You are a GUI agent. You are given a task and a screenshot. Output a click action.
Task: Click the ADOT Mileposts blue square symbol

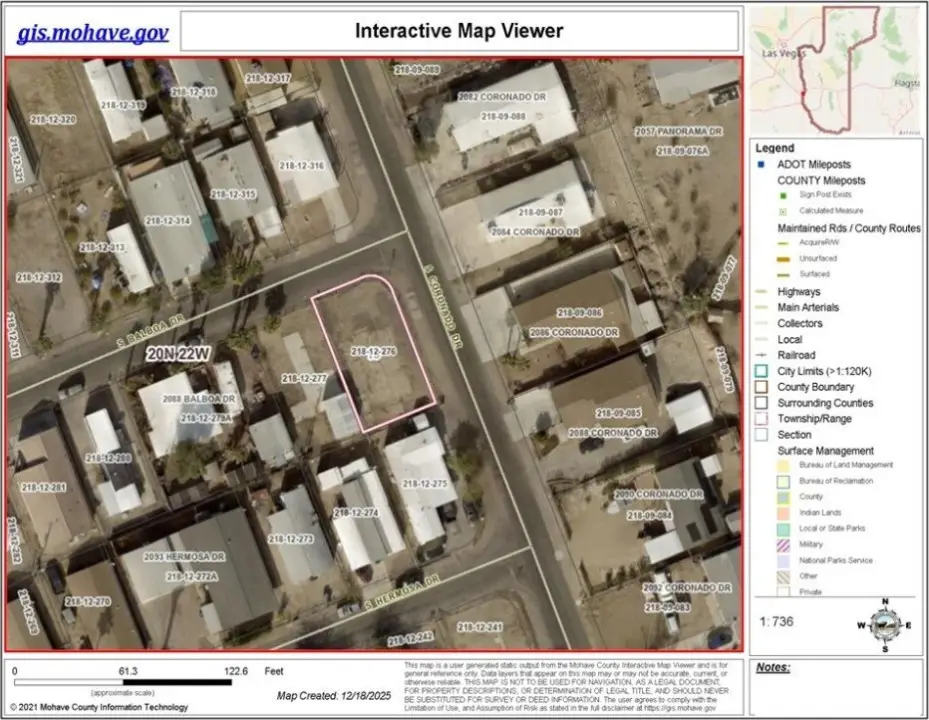point(761,164)
